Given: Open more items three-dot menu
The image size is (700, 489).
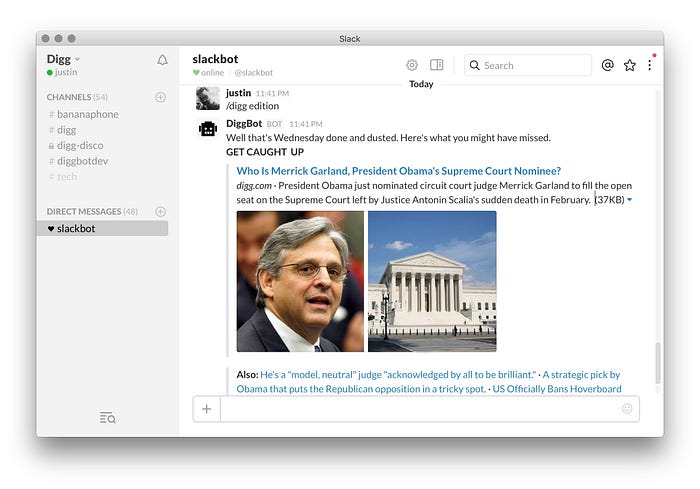Looking at the screenshot, I should pos(650,65).
